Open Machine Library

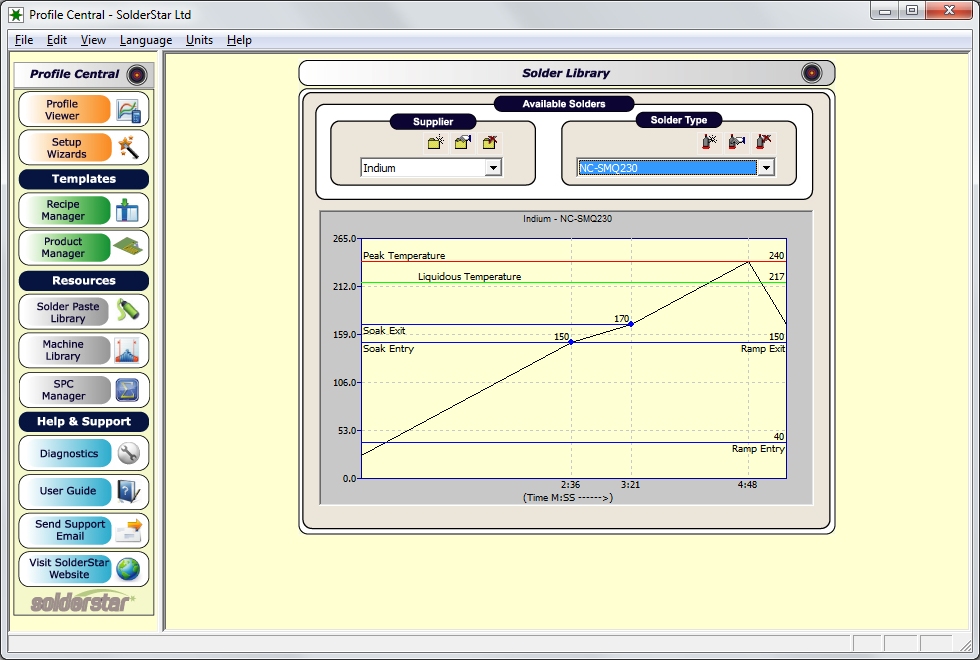[x=84, y=350]
